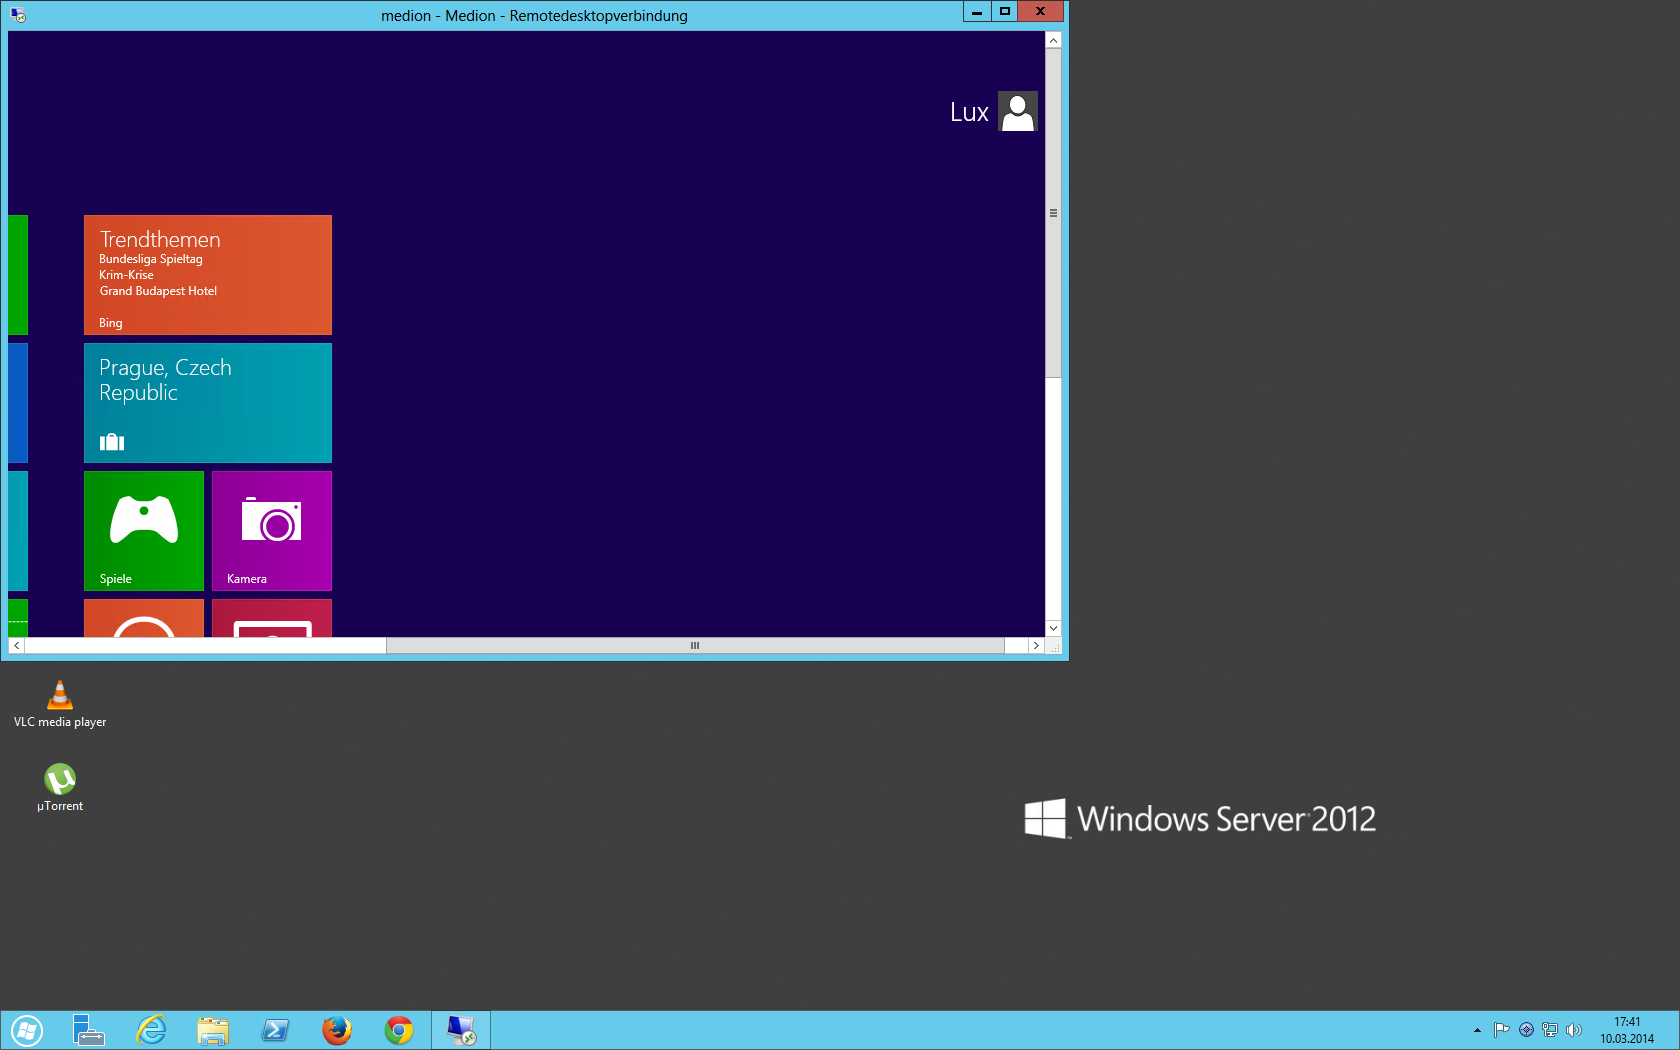Launch Windows PowerShell from the taskbar

275,1030
